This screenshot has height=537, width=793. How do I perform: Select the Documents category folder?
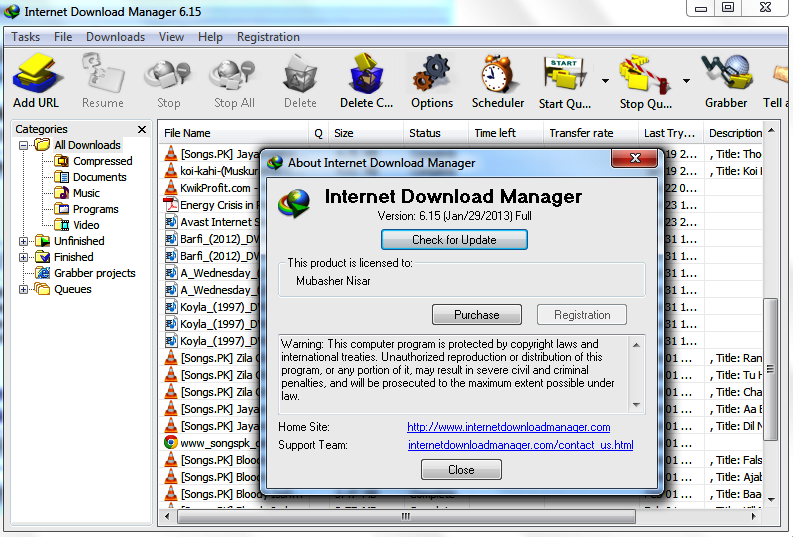click(100, 177)
